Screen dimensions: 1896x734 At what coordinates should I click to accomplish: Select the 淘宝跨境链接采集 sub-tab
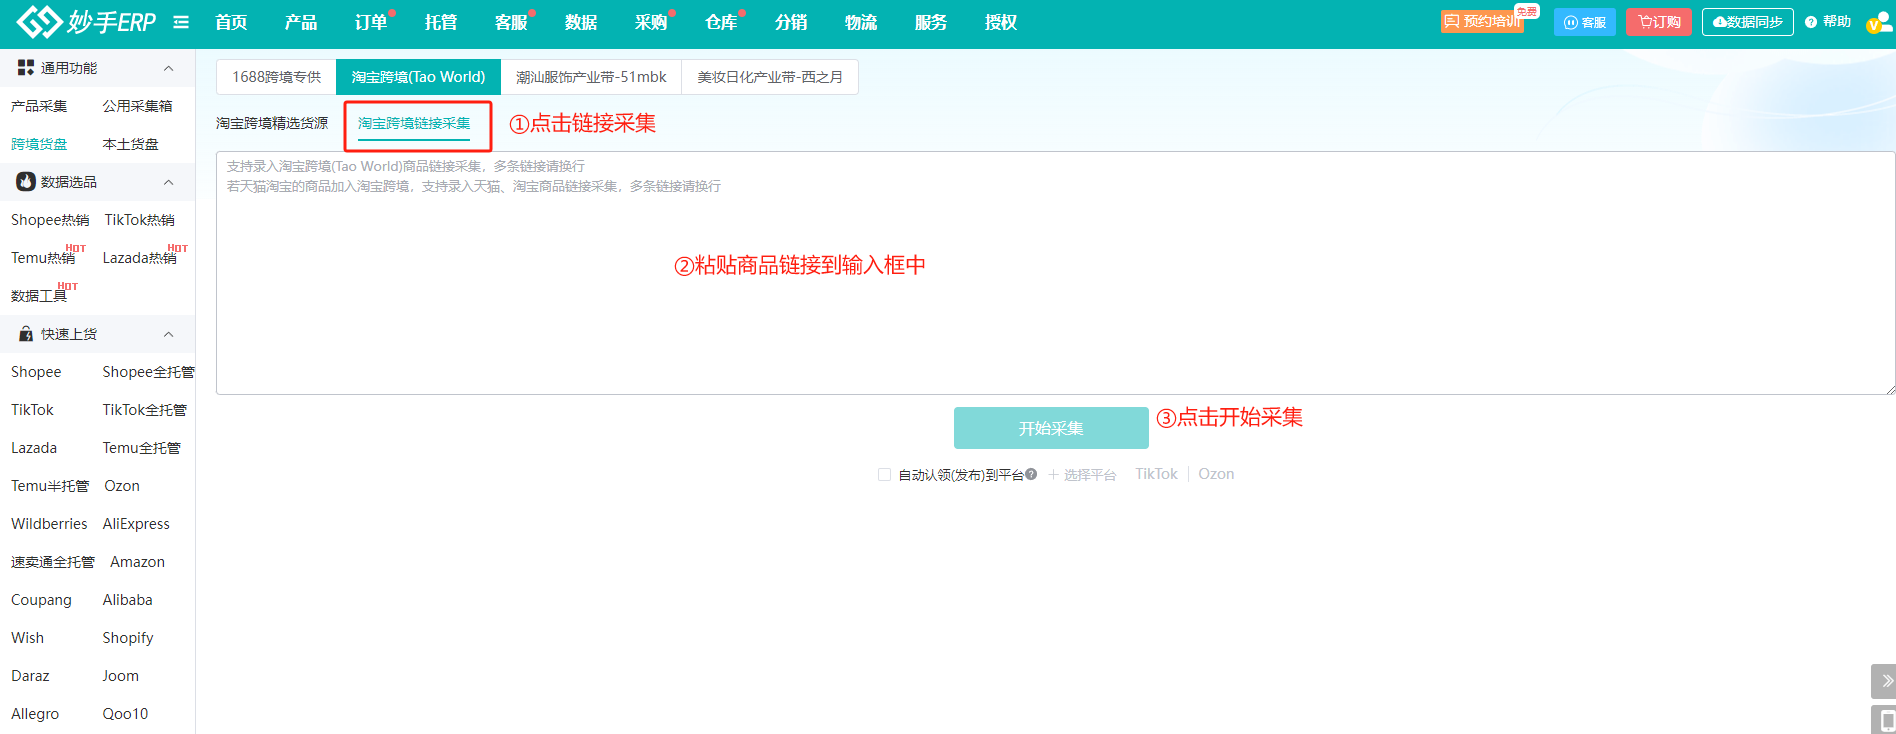[414, 123]
